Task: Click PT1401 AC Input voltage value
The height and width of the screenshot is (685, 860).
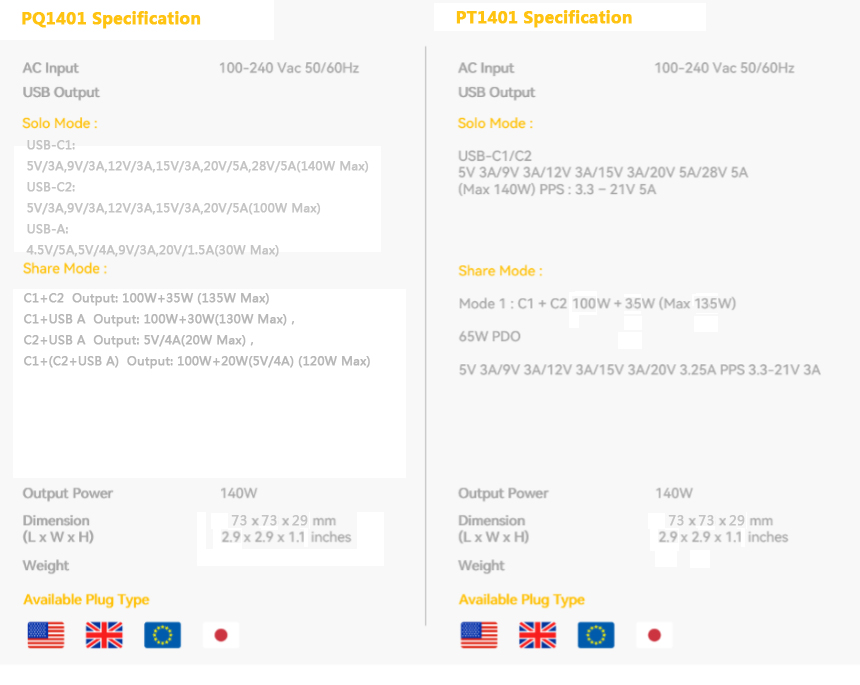Action: pos(724,68)
